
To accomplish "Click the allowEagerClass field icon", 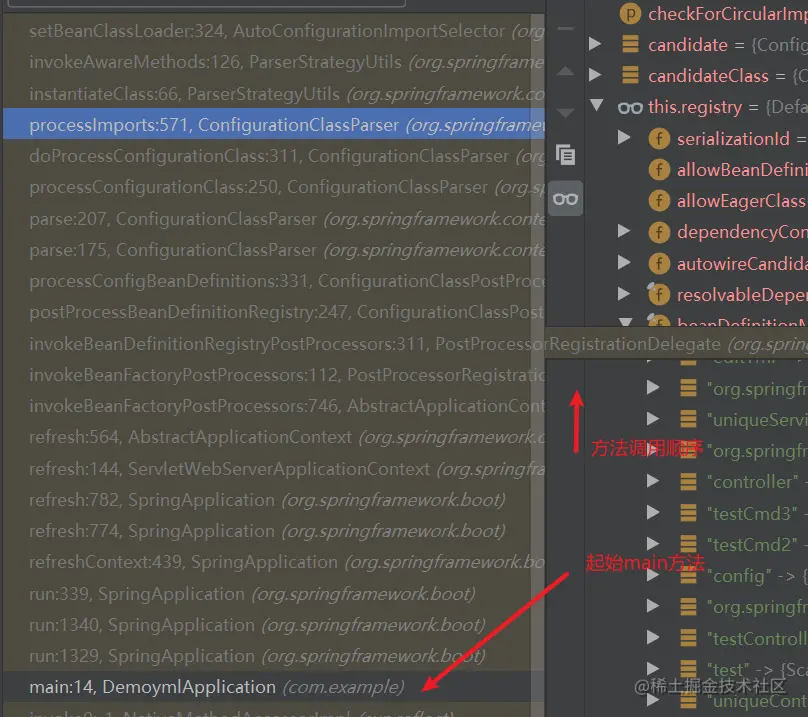I will pos(659,201).
